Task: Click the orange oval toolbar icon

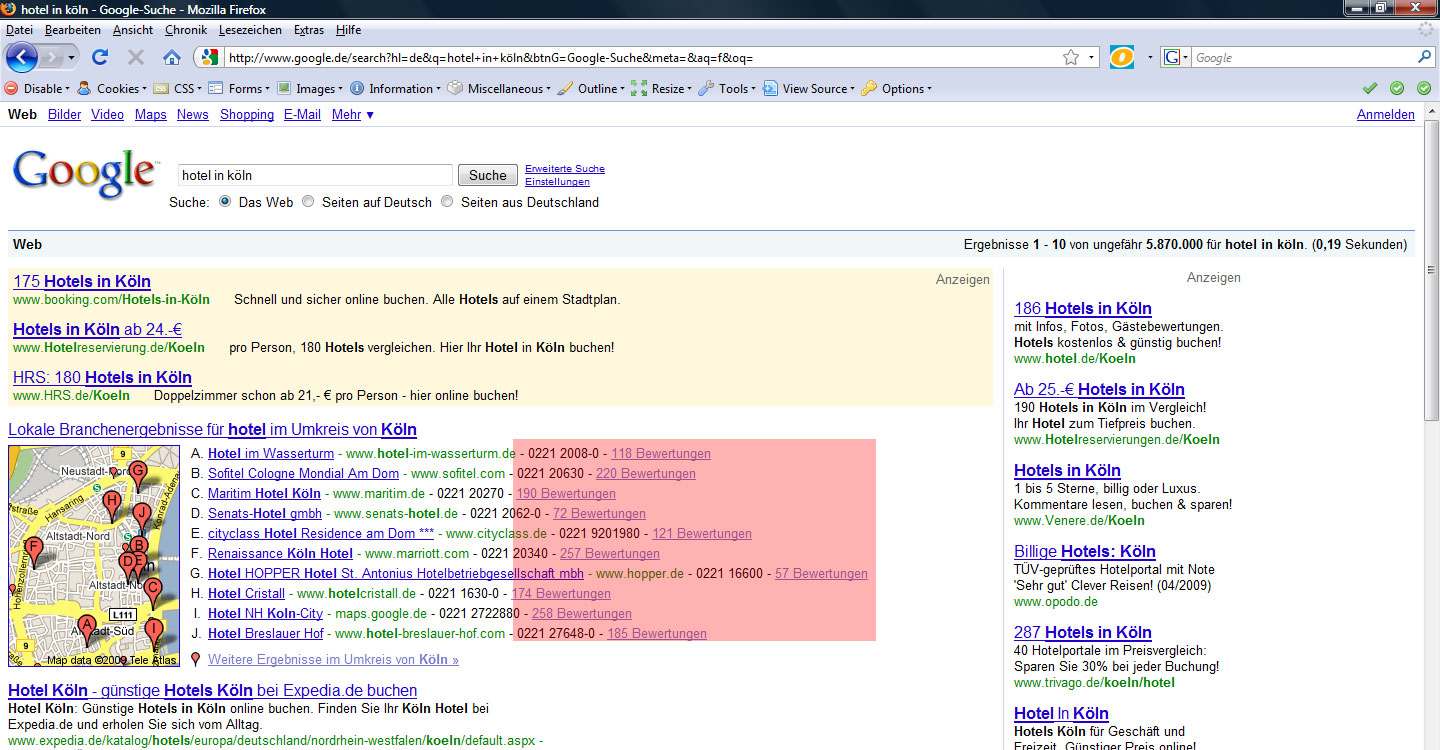Action: [x=1121, y=57]
